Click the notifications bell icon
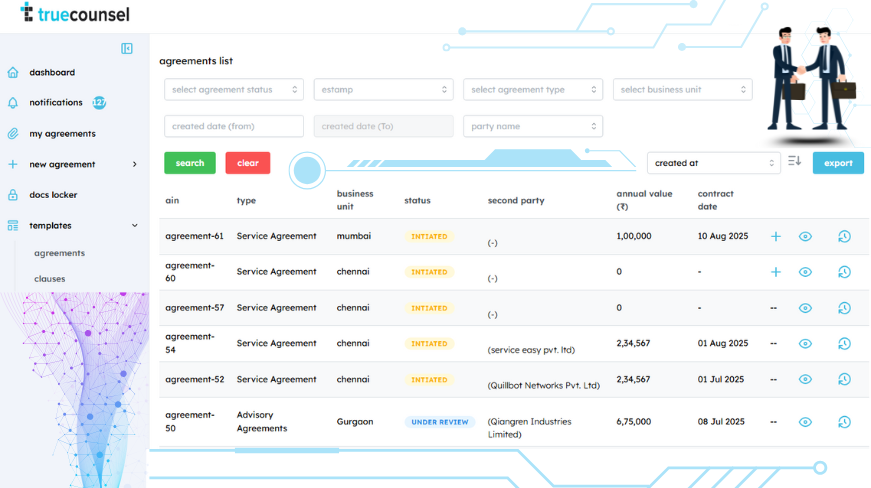871x488 pixels. [13, 103]
